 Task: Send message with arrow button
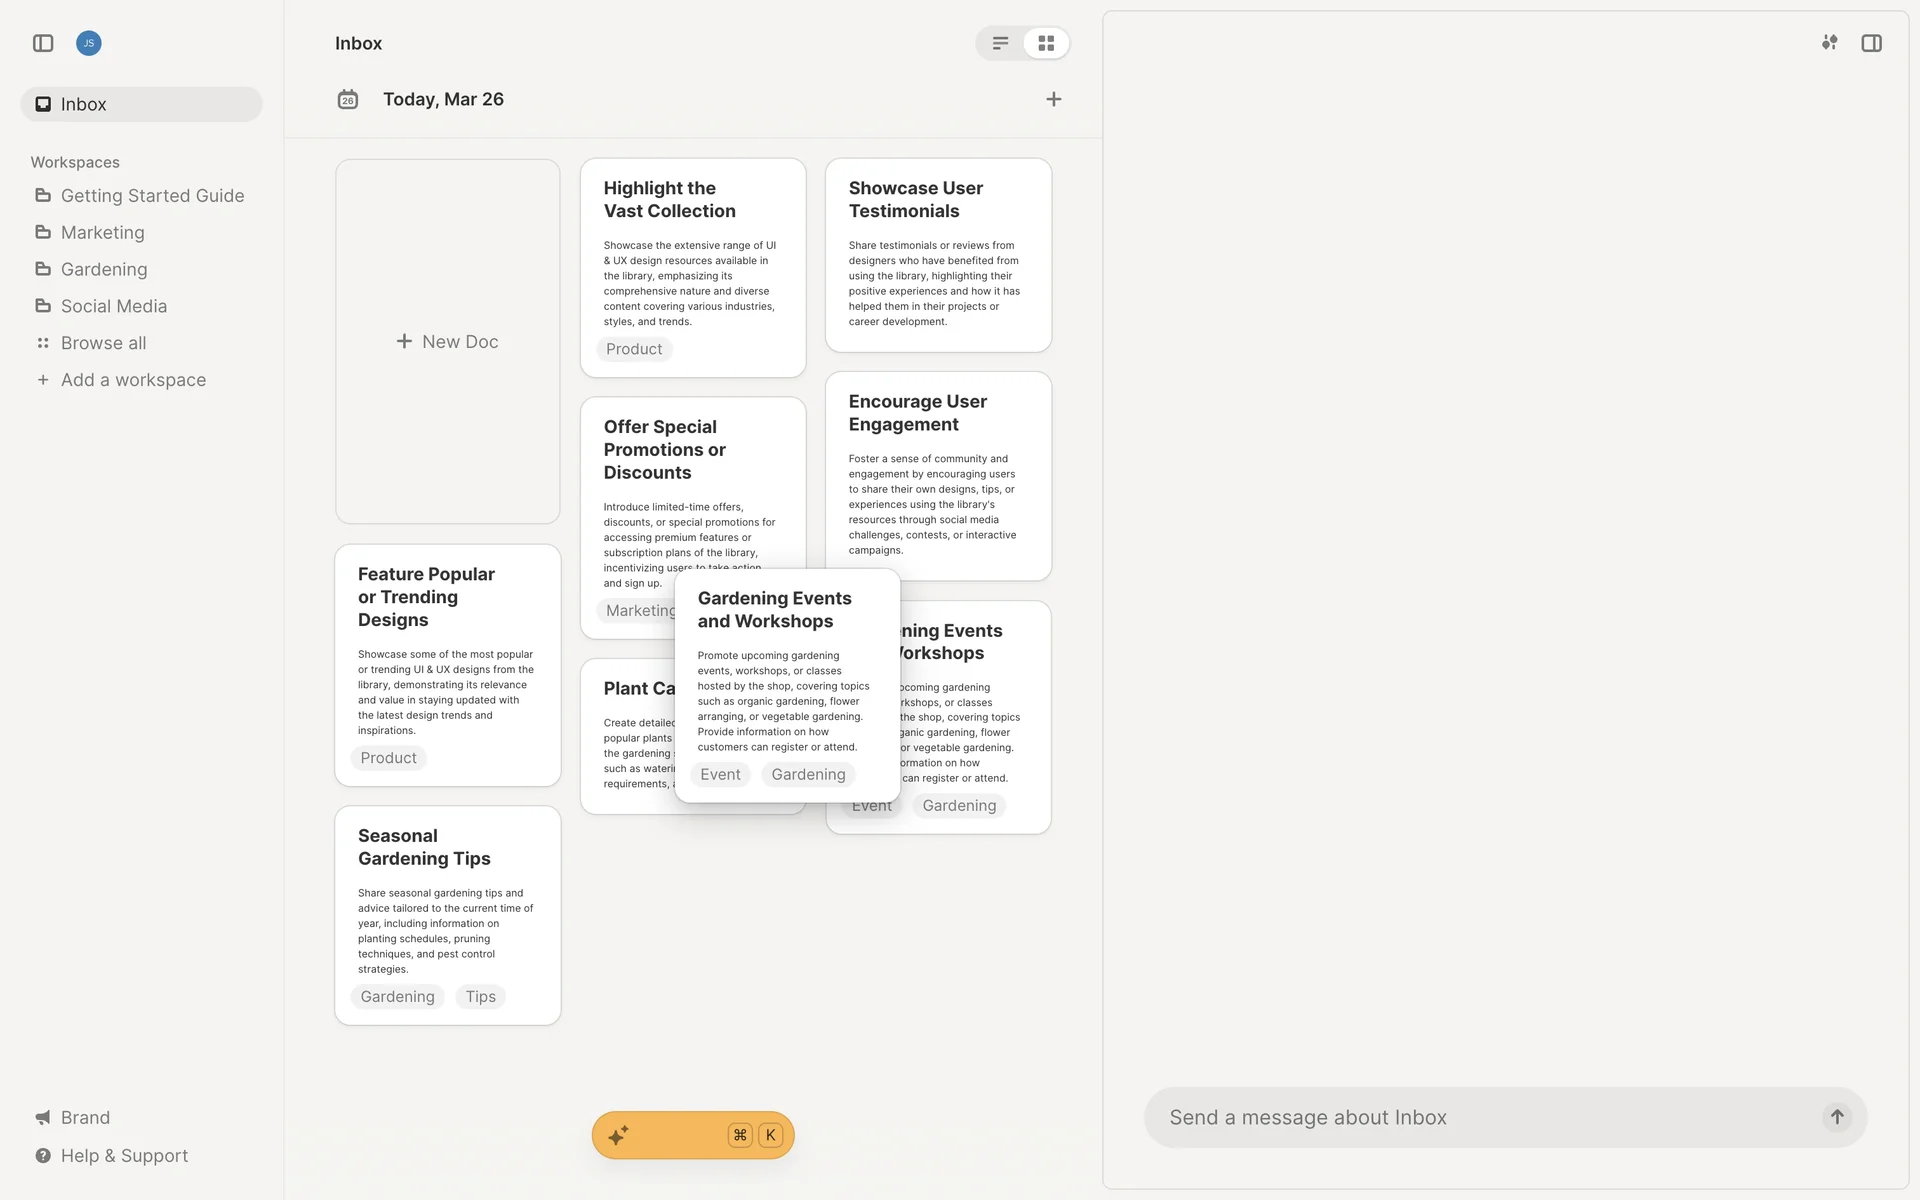pyautogui.click(x=1837, y=1117)
